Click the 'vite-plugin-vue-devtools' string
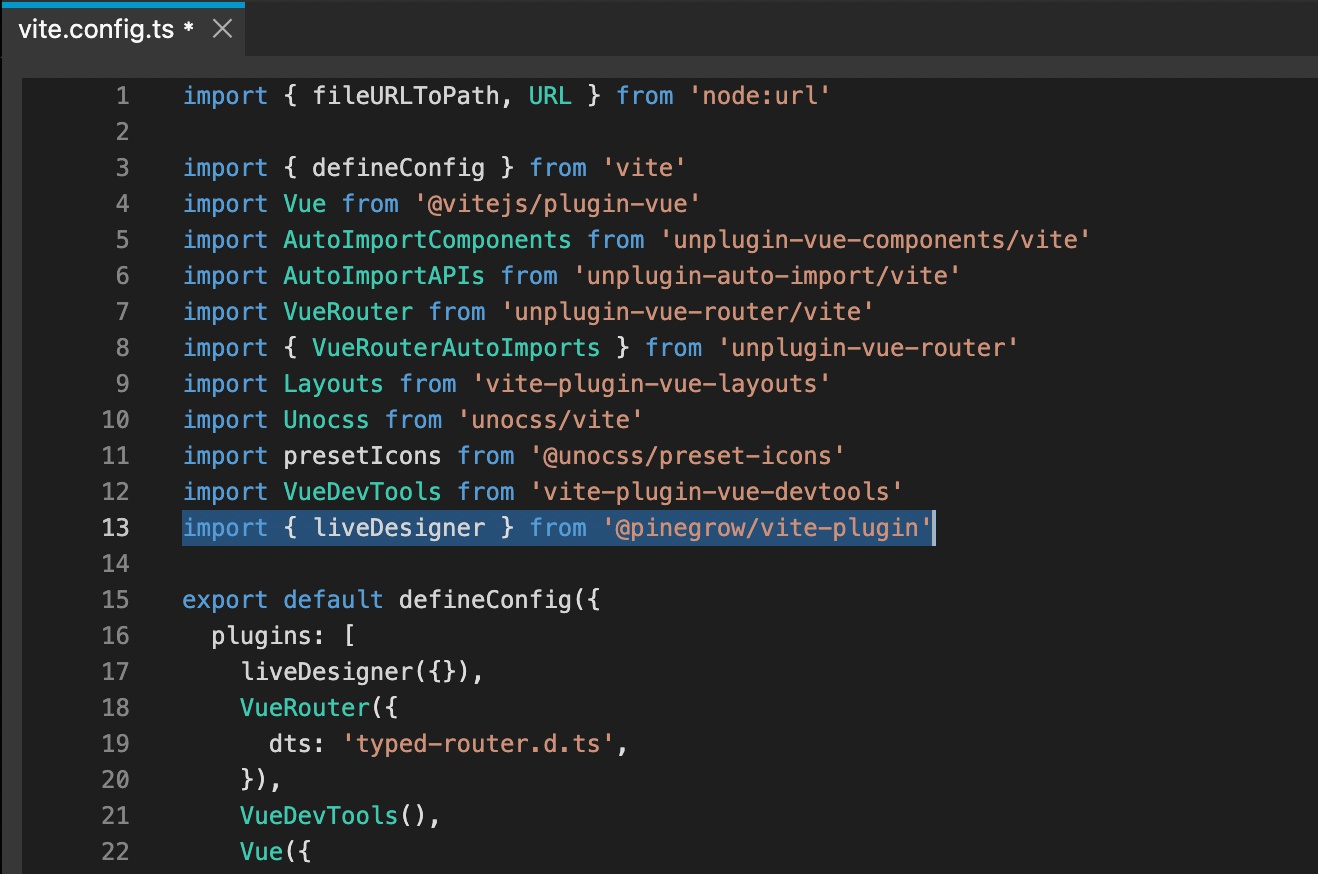 [x=716, y=492]
